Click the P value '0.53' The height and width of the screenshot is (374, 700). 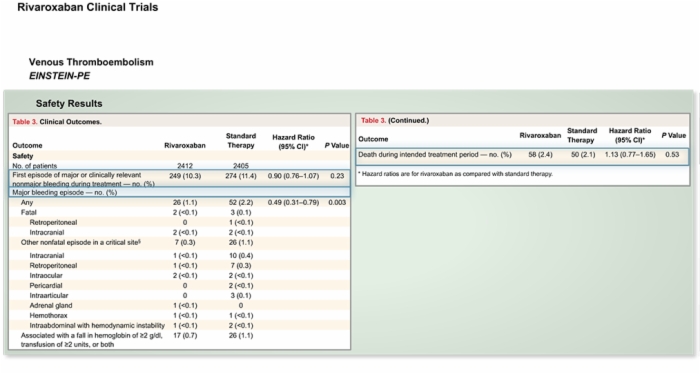coord(672,155)
